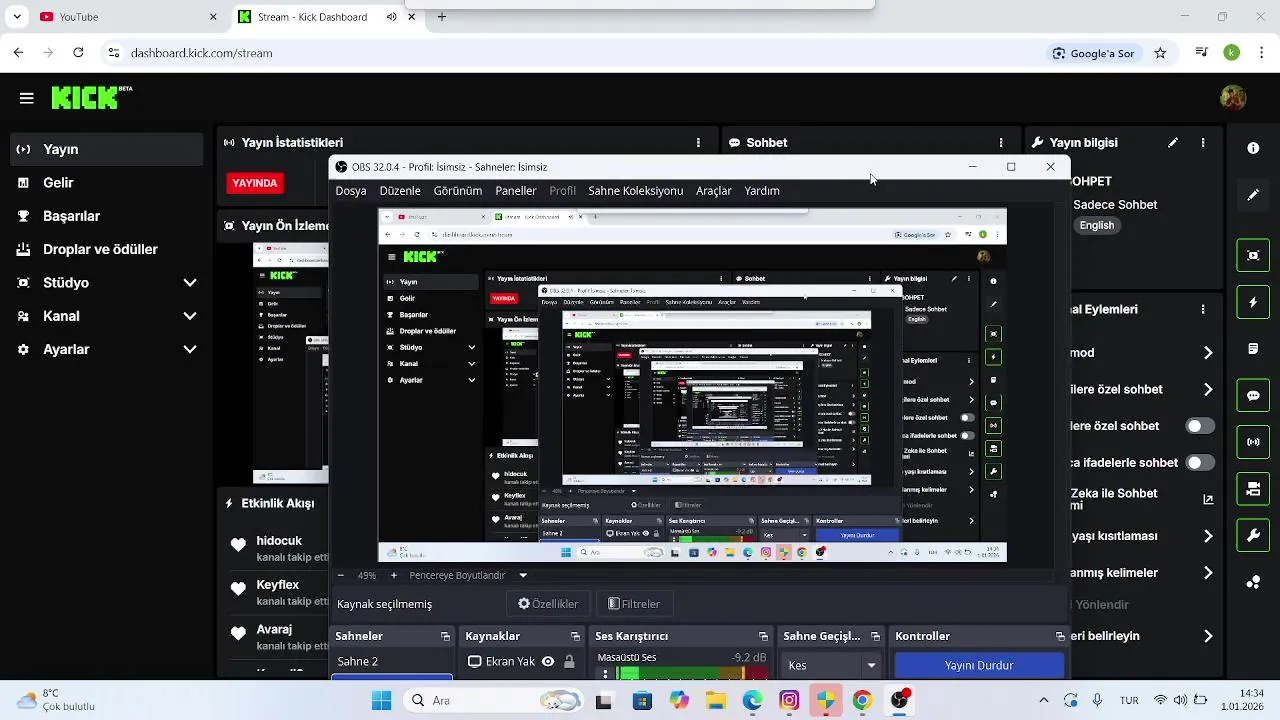Screen dimensions: 1280x720
Task: Toggle the ifadelerle sohbet switch
Action: [x=1200, y=463]
